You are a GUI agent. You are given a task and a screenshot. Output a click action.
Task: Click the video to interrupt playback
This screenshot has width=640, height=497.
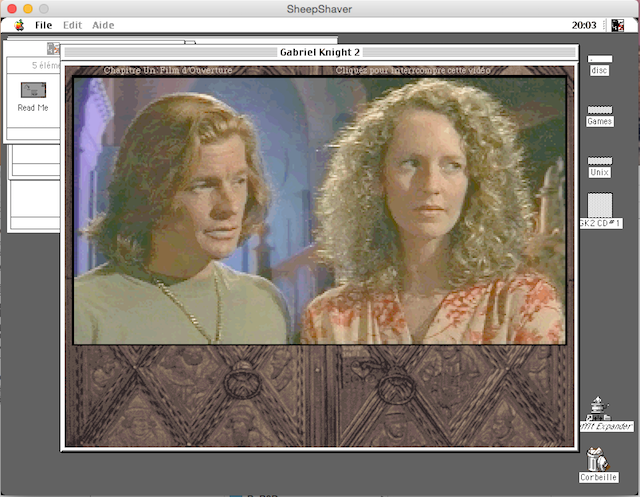click(x=319, y=211)
